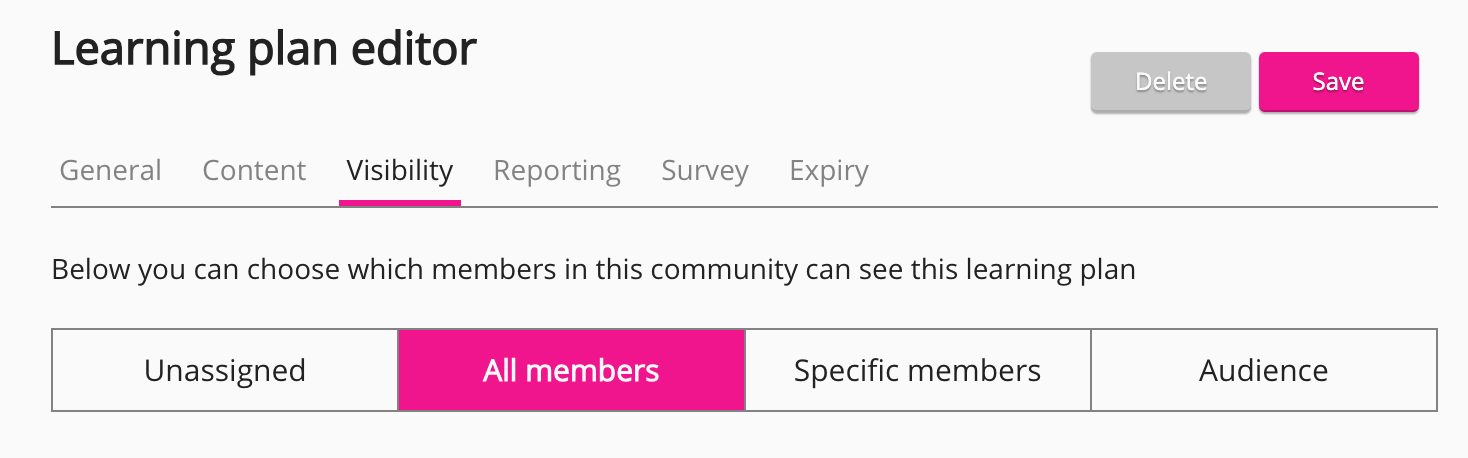The height and width of the screenshot is (458, 1468).
Task: Make the plan visible to all members
Action: click(x=571, y=371)
